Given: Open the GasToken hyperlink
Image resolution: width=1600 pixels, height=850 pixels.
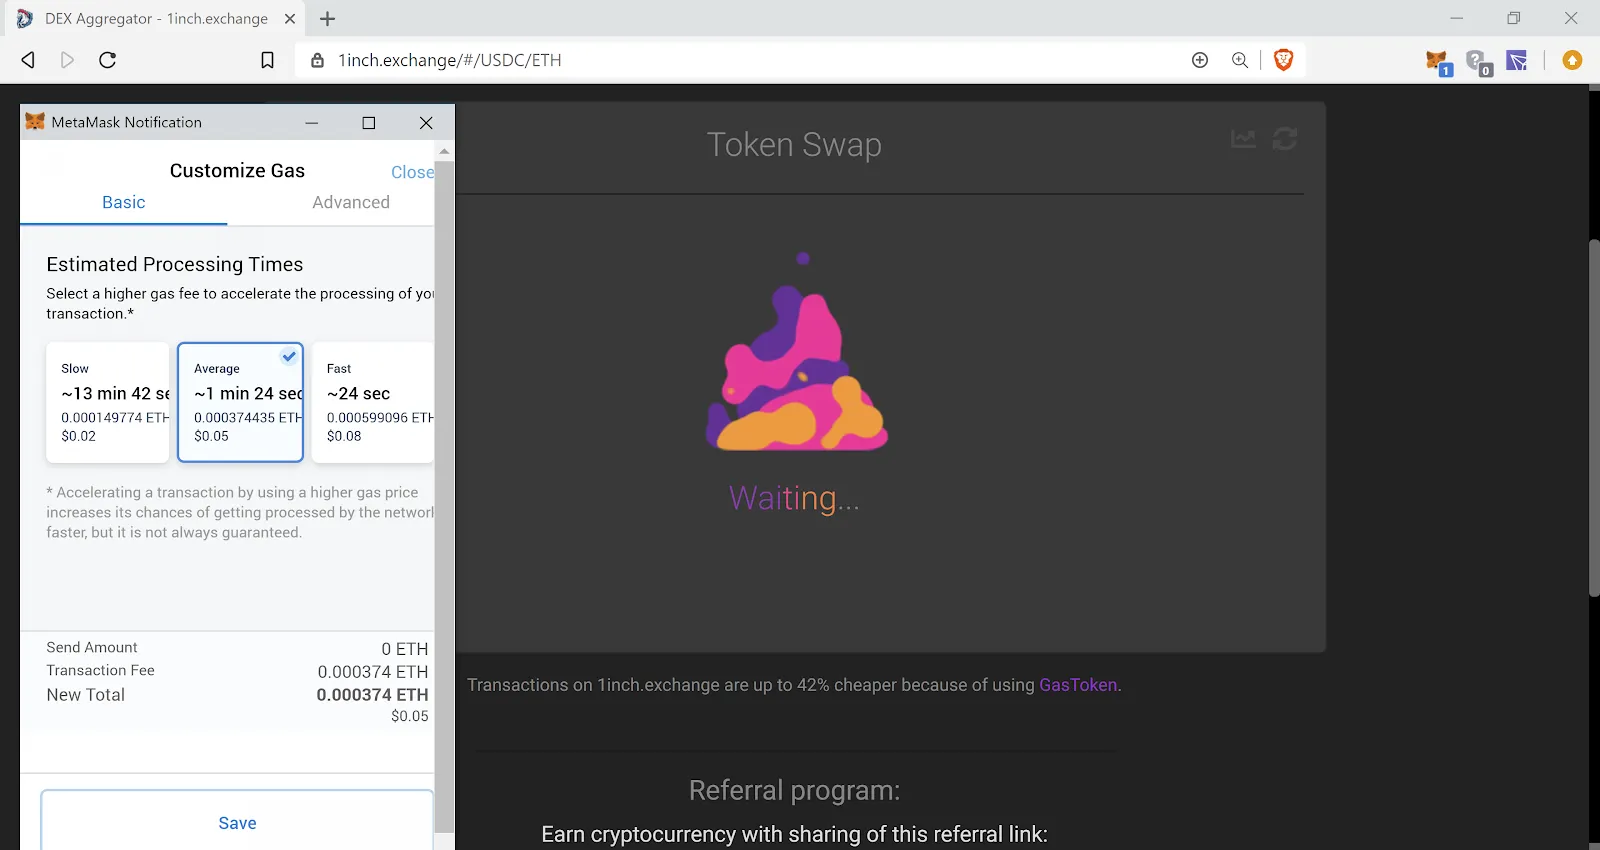Looking at the screenshot, I should click(x=1078, y=685).
